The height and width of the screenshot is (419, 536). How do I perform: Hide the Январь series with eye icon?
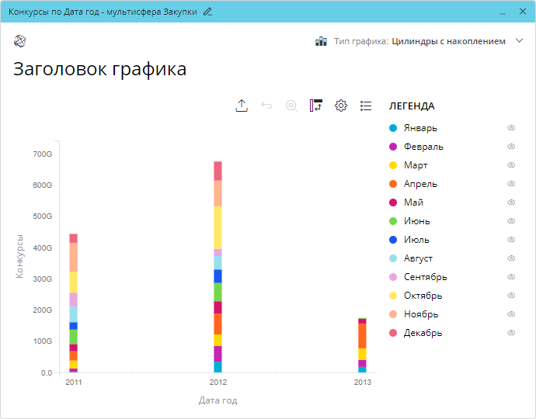pyautogui.click(x=511, y=128)
